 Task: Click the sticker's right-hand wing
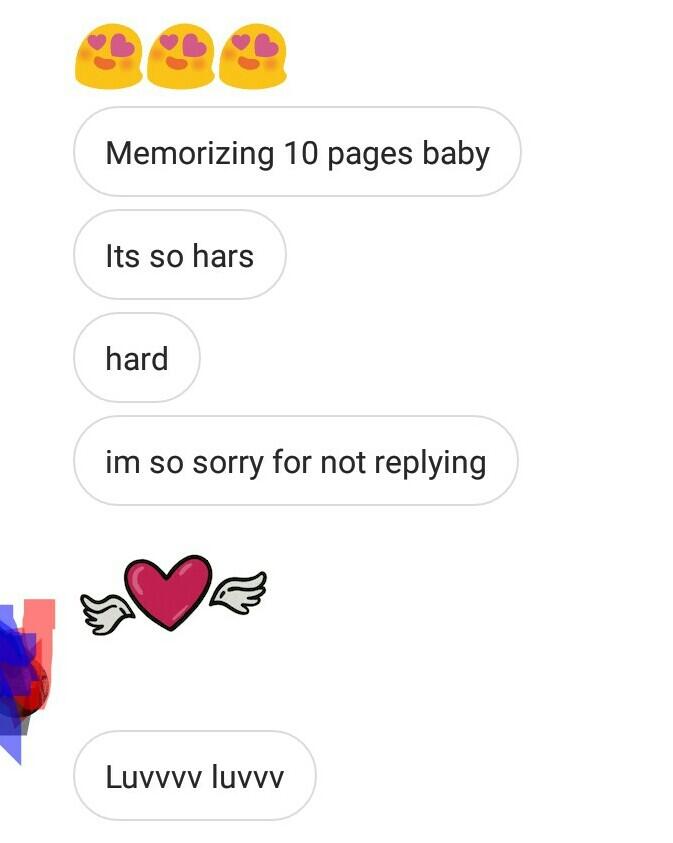tap(239, 592)
